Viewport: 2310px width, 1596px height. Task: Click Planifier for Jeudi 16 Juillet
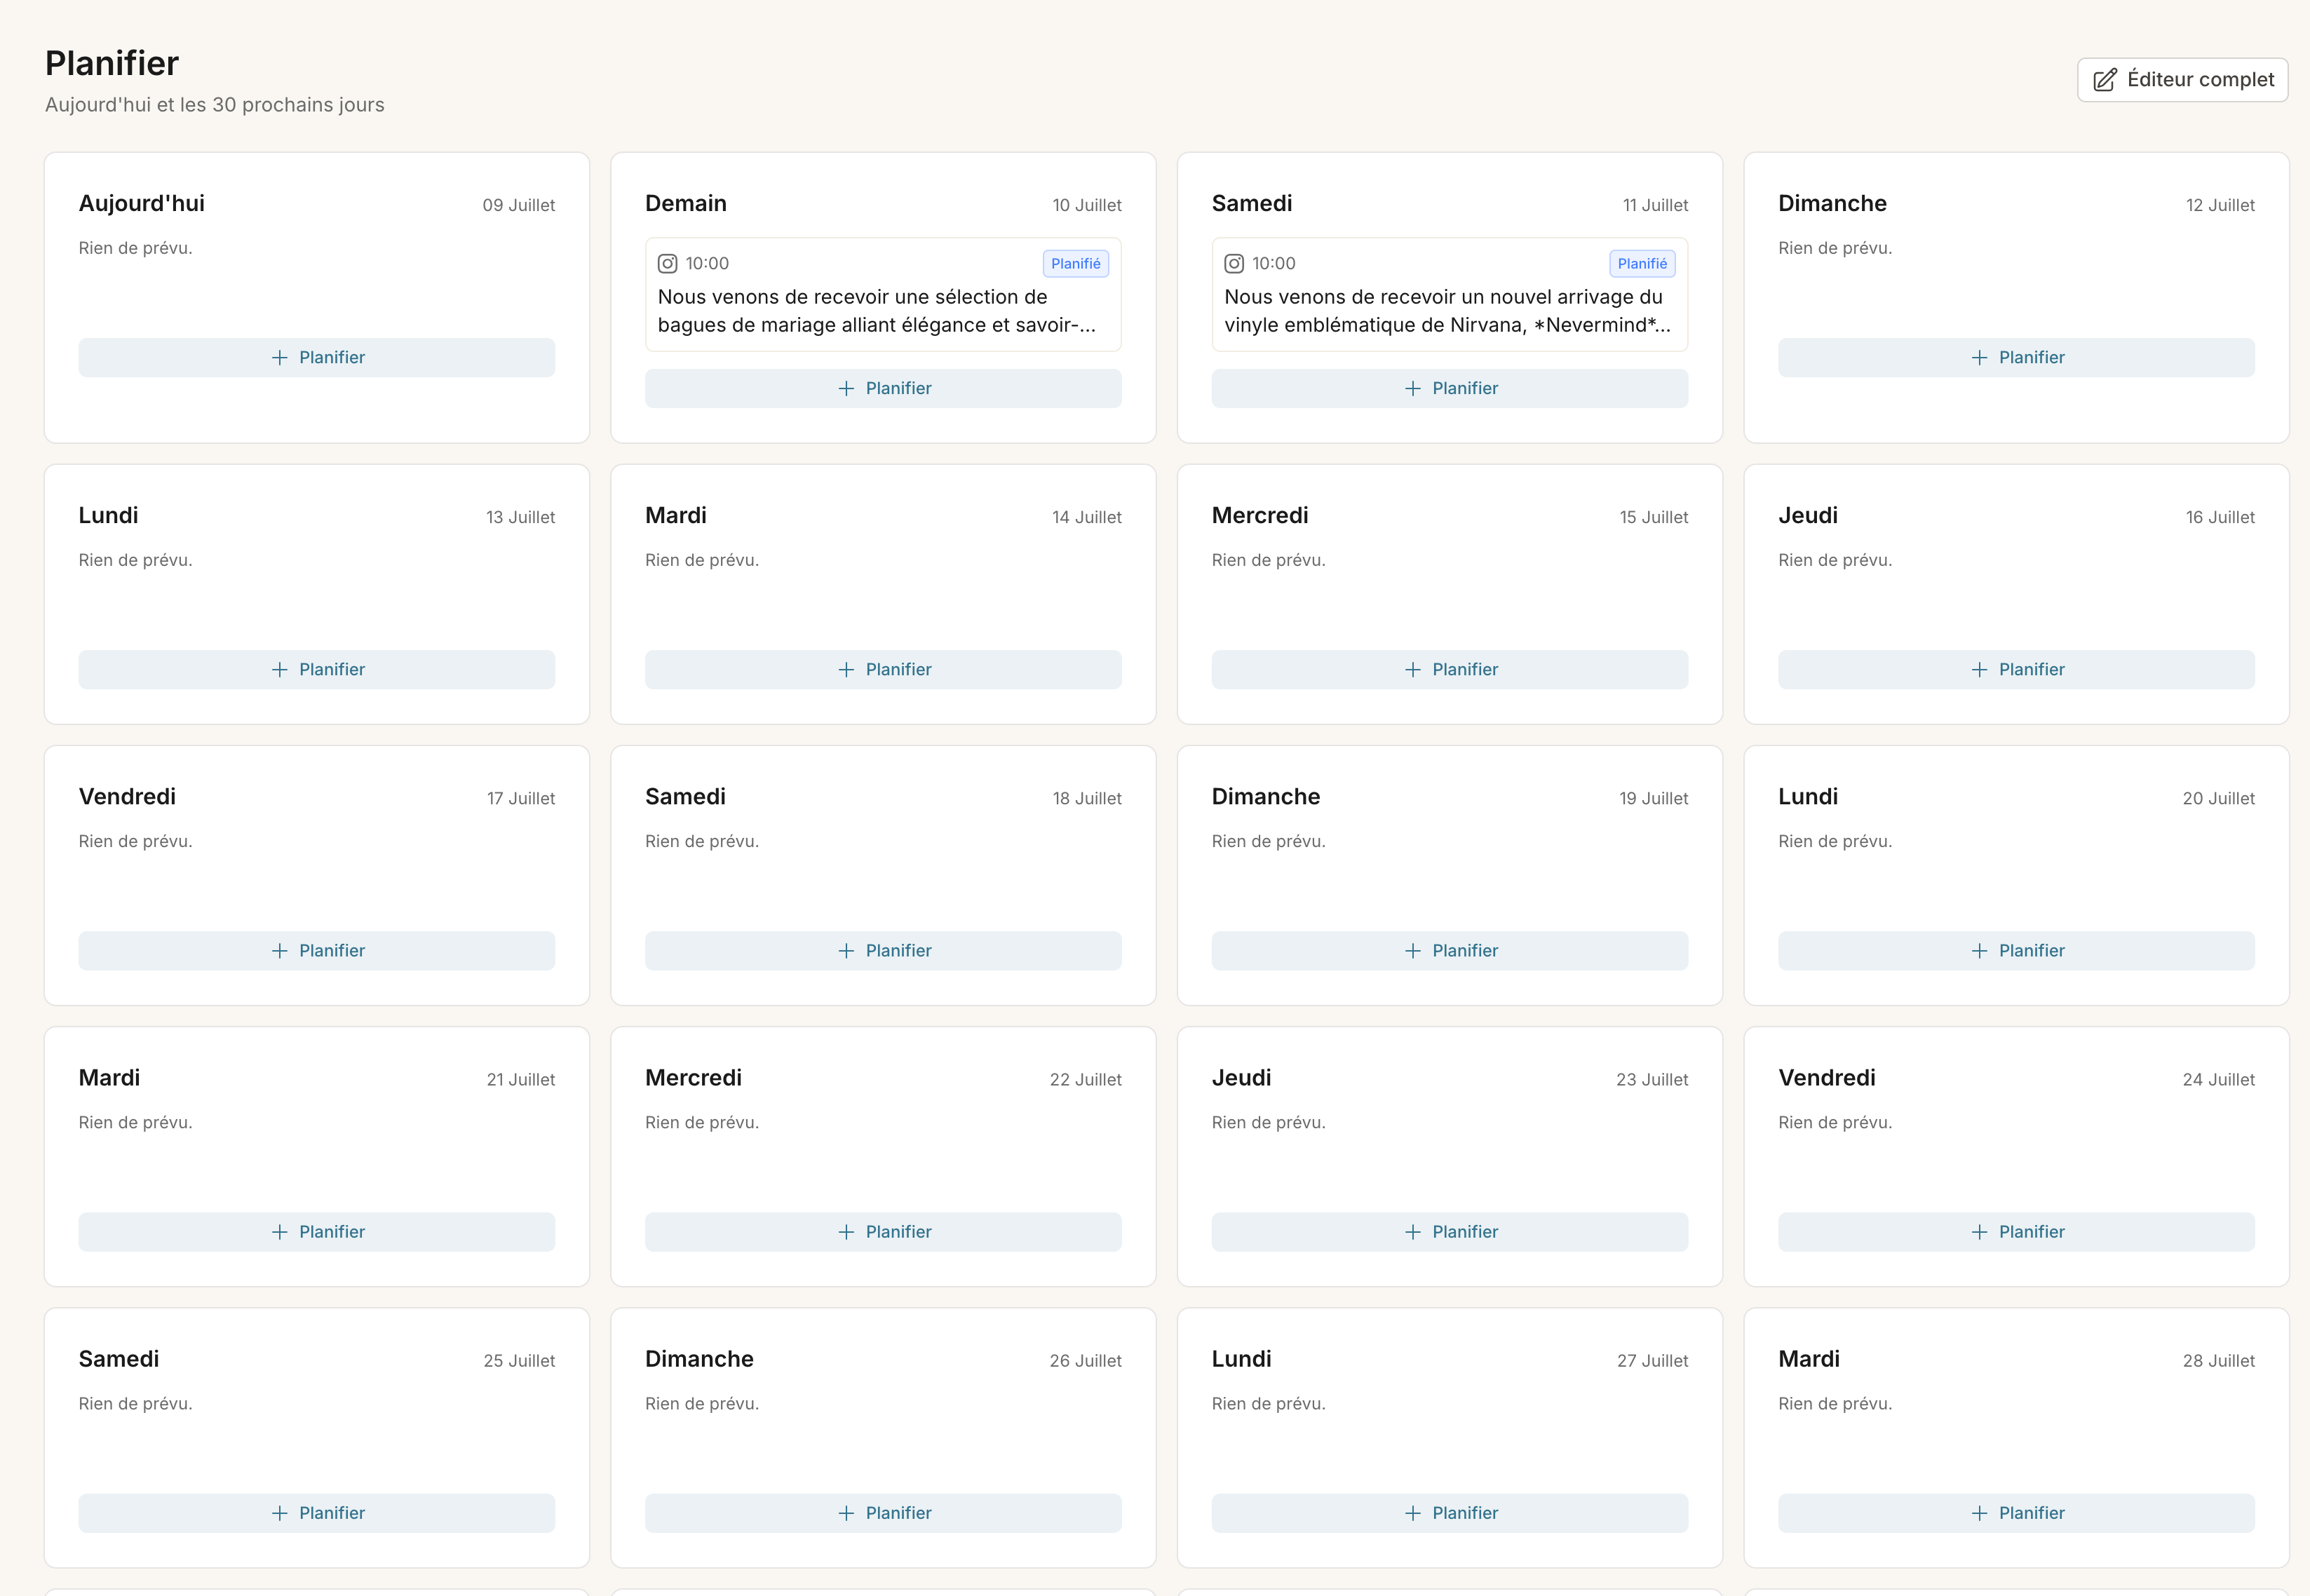coord(2016,670)
